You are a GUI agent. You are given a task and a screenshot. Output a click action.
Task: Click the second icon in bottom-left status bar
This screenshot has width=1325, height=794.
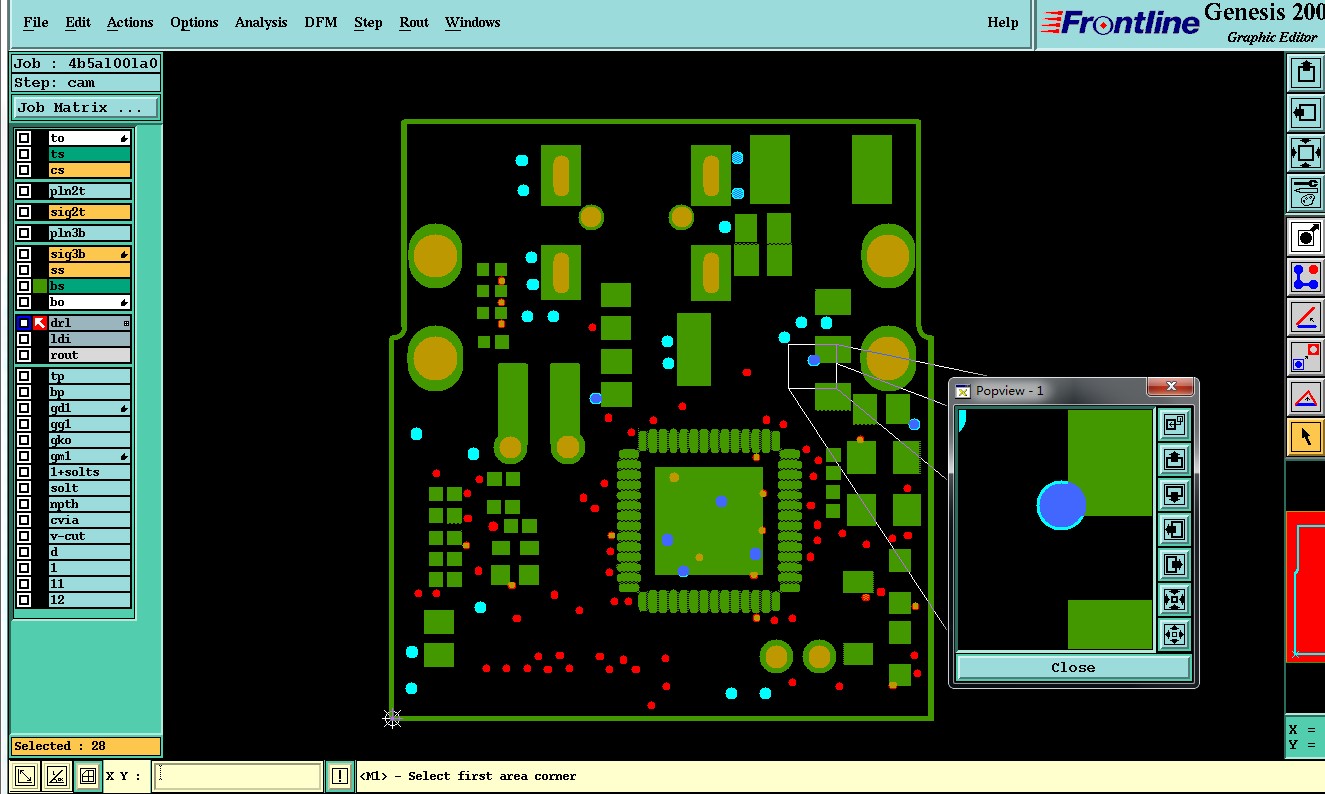coord(57,775)
